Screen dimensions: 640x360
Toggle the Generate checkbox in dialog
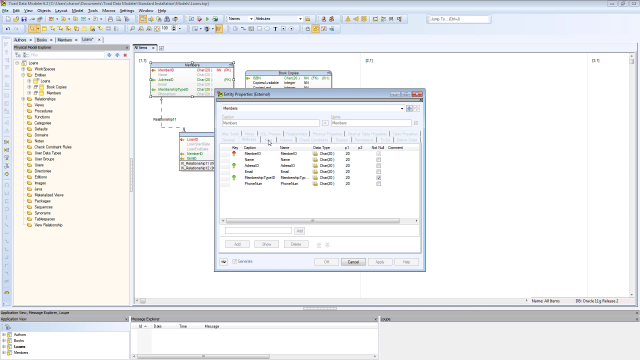click(x=235, y=261)
